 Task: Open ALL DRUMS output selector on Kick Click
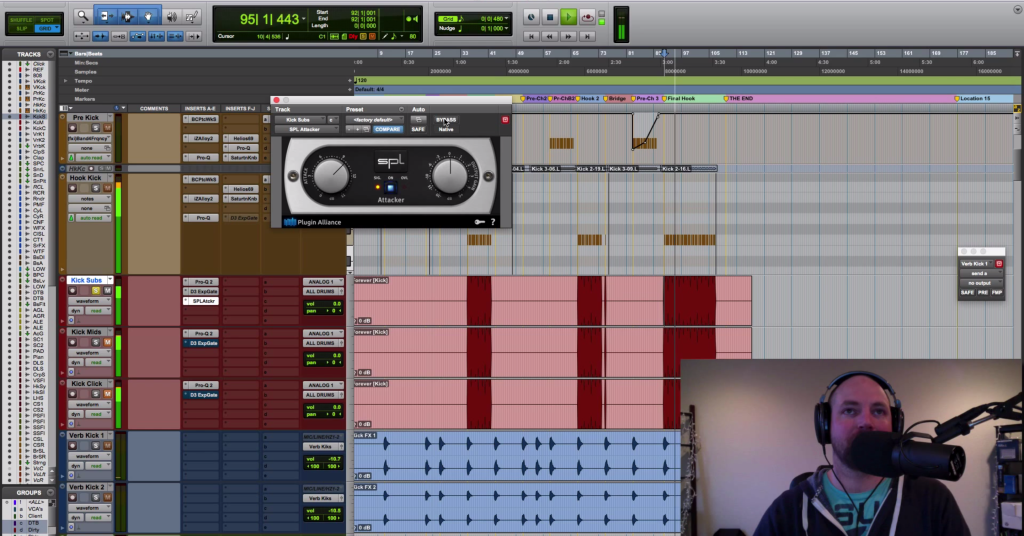(323, 395)
